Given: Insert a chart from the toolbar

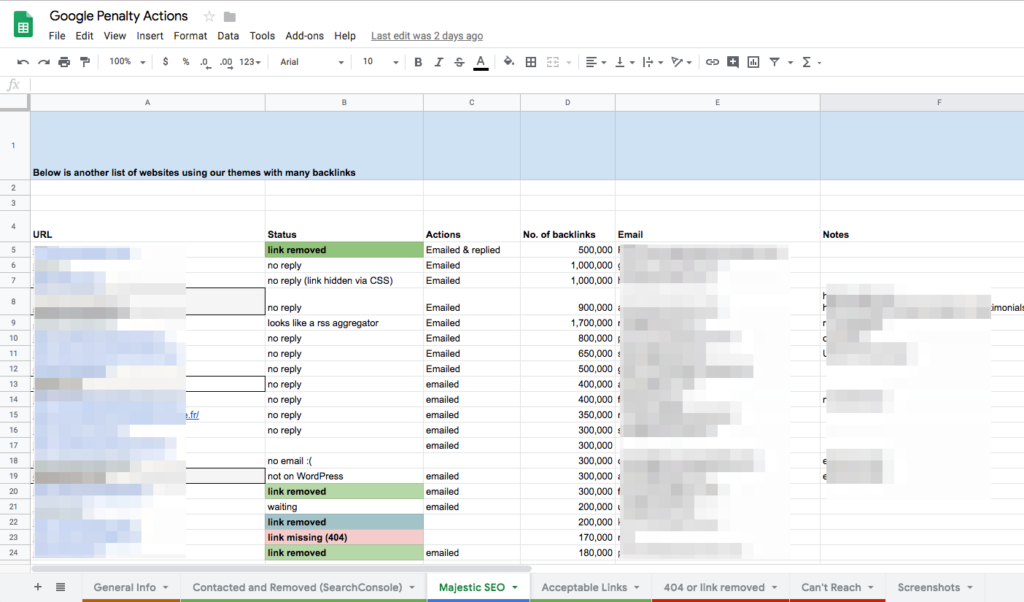Looking at the screenshot, I should point(754,62).
